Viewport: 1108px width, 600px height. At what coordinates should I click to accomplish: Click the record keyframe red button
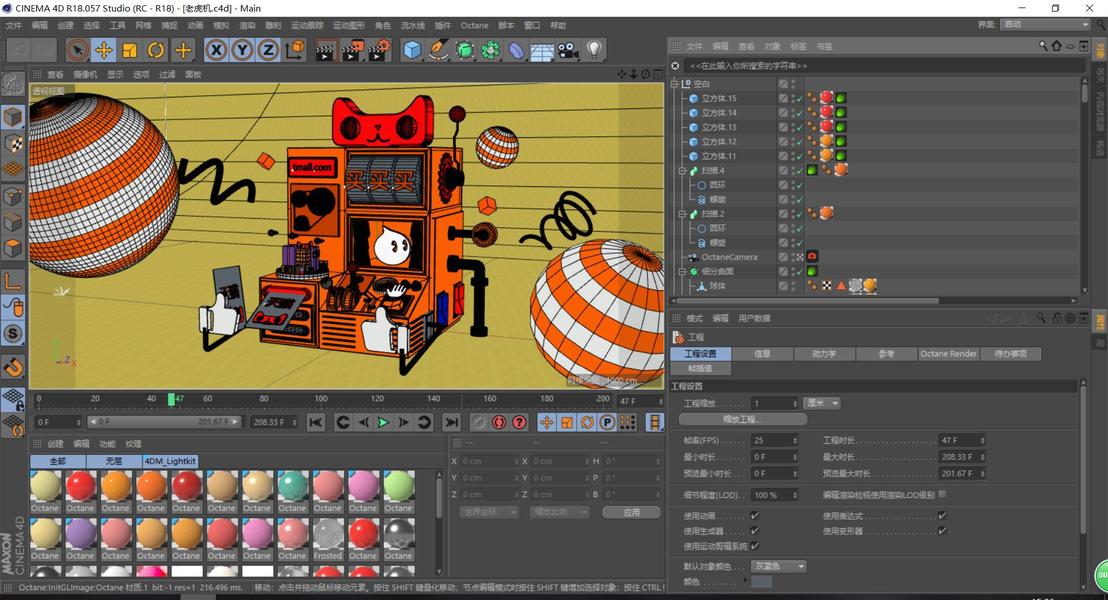(499, 422)
